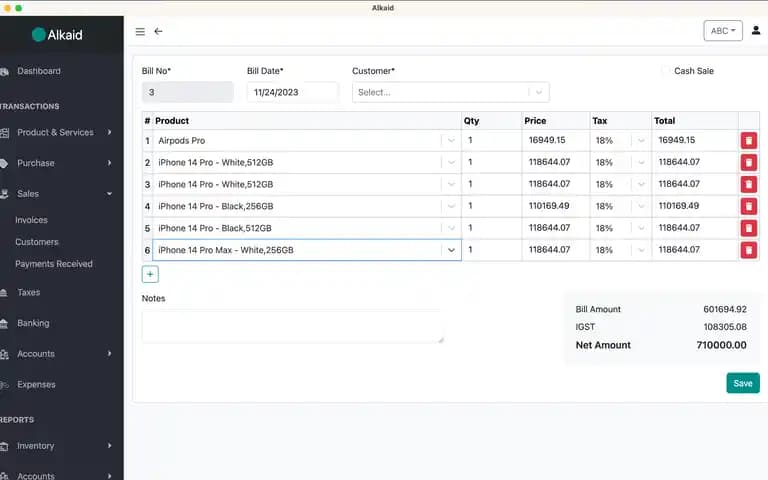
Task: Open the Banking section
Action: click(33, 323)
